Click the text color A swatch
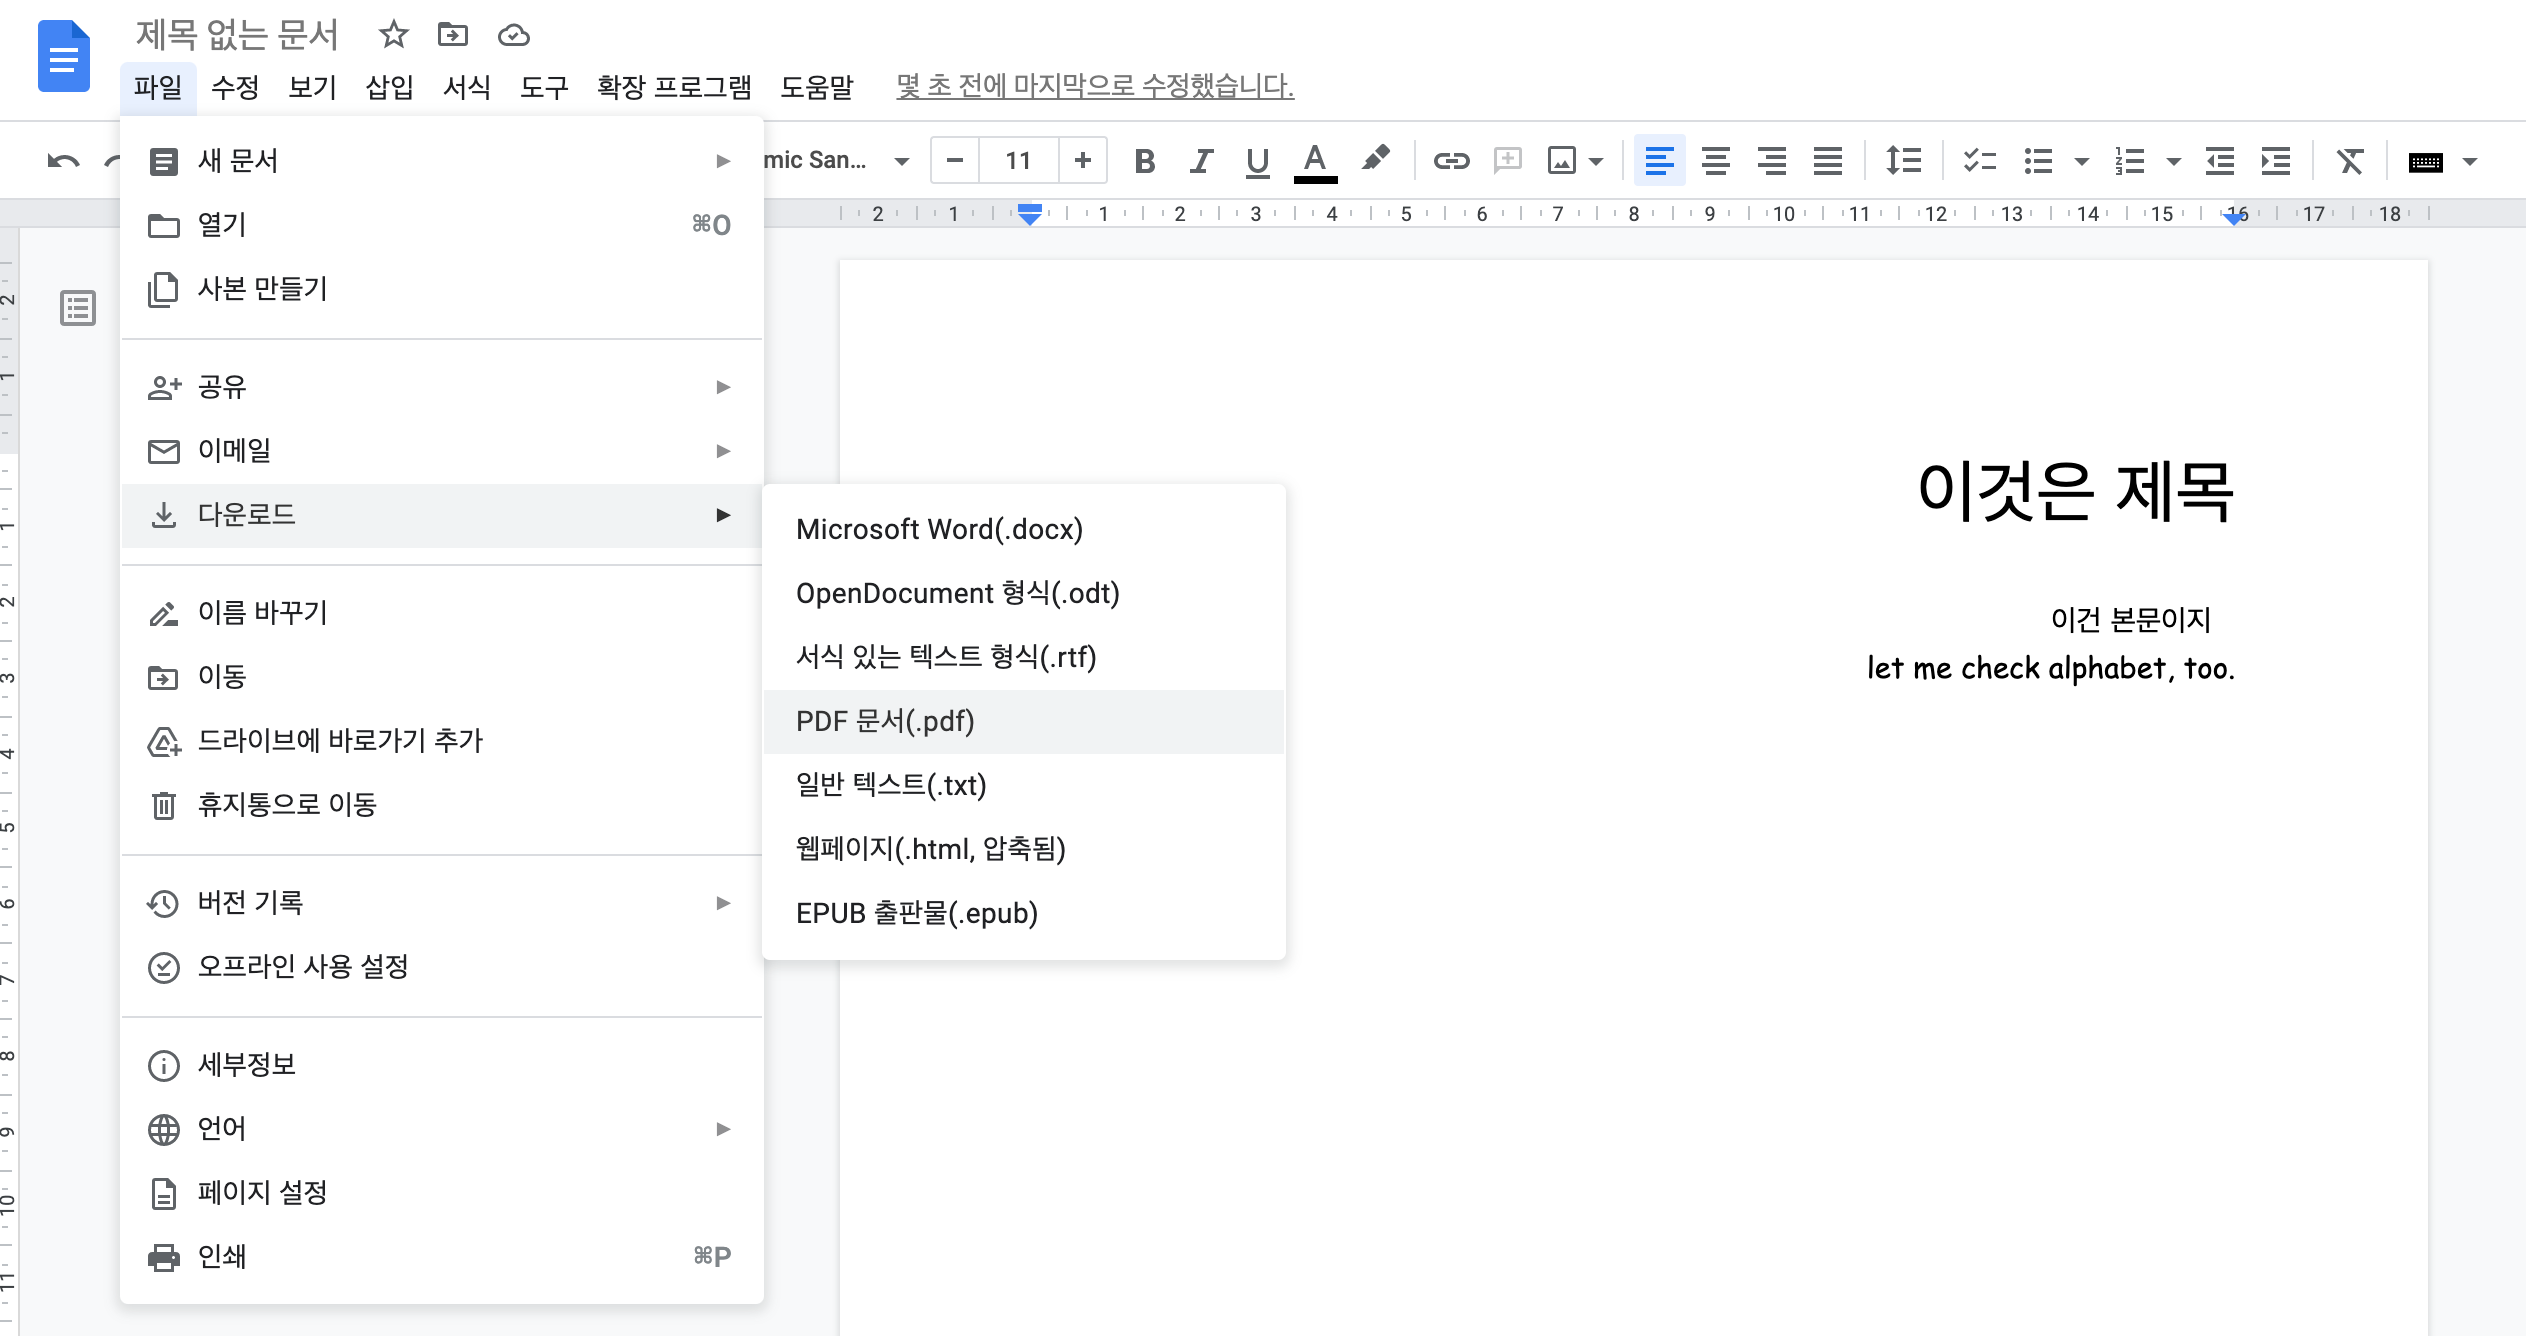 point(1315,161)
